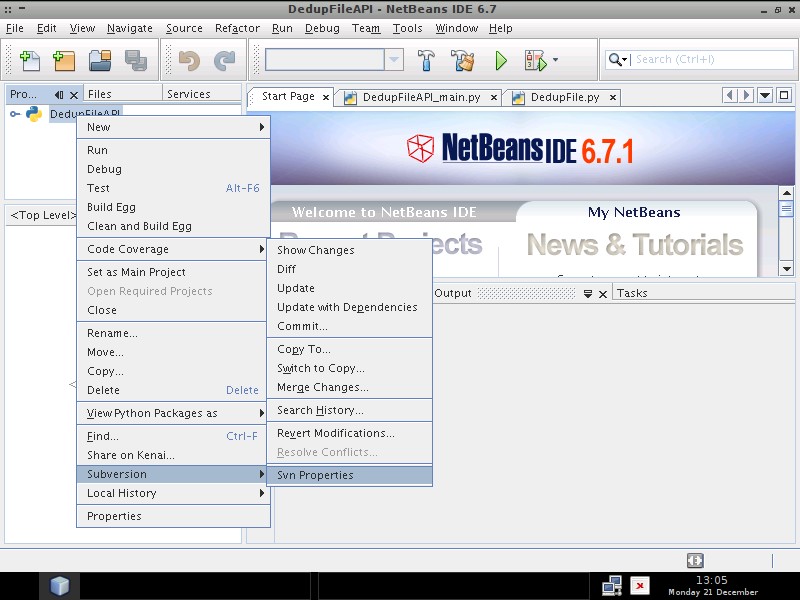Viewport: 800px width, 600px height.
Task: Click the network monitors tray icon
Action: 612,586
